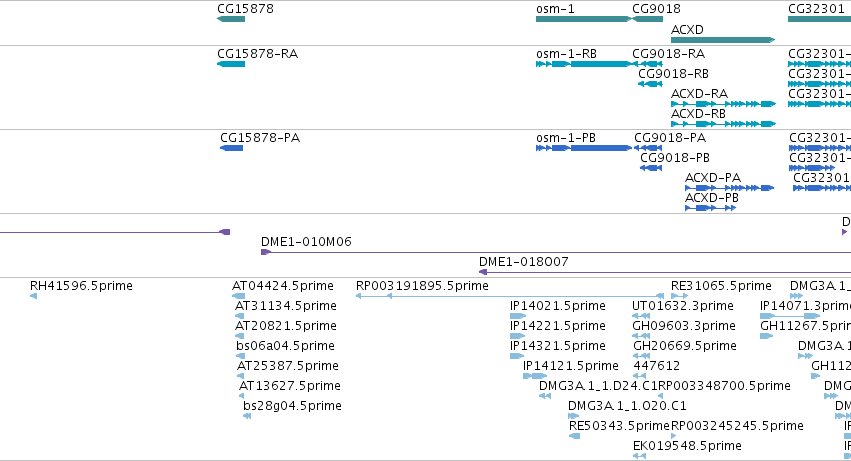The height and width of the screenshot is (461, 851).
Task: Select the ACXD-PB protein glyph
Action: 710,208
